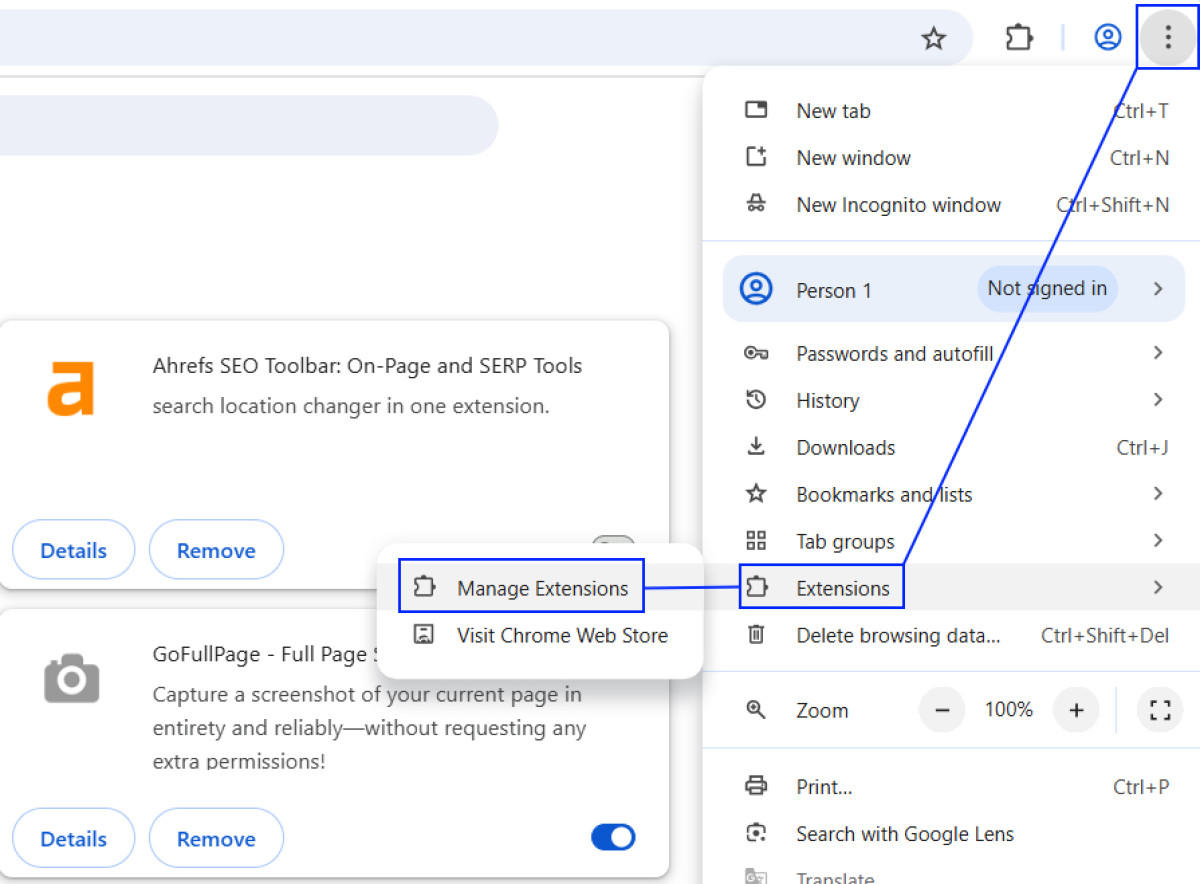Select Delete browsing data menu item
This screenshot has width=1200, height=884.
tap(952, 635)
